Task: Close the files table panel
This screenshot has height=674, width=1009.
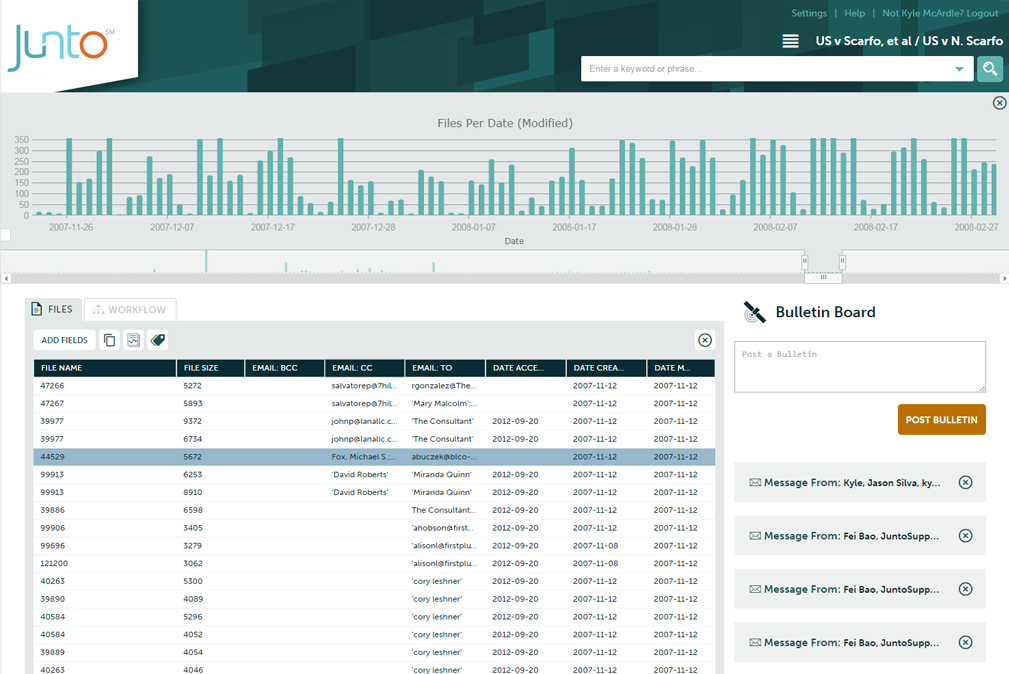Action: (705, 340)
